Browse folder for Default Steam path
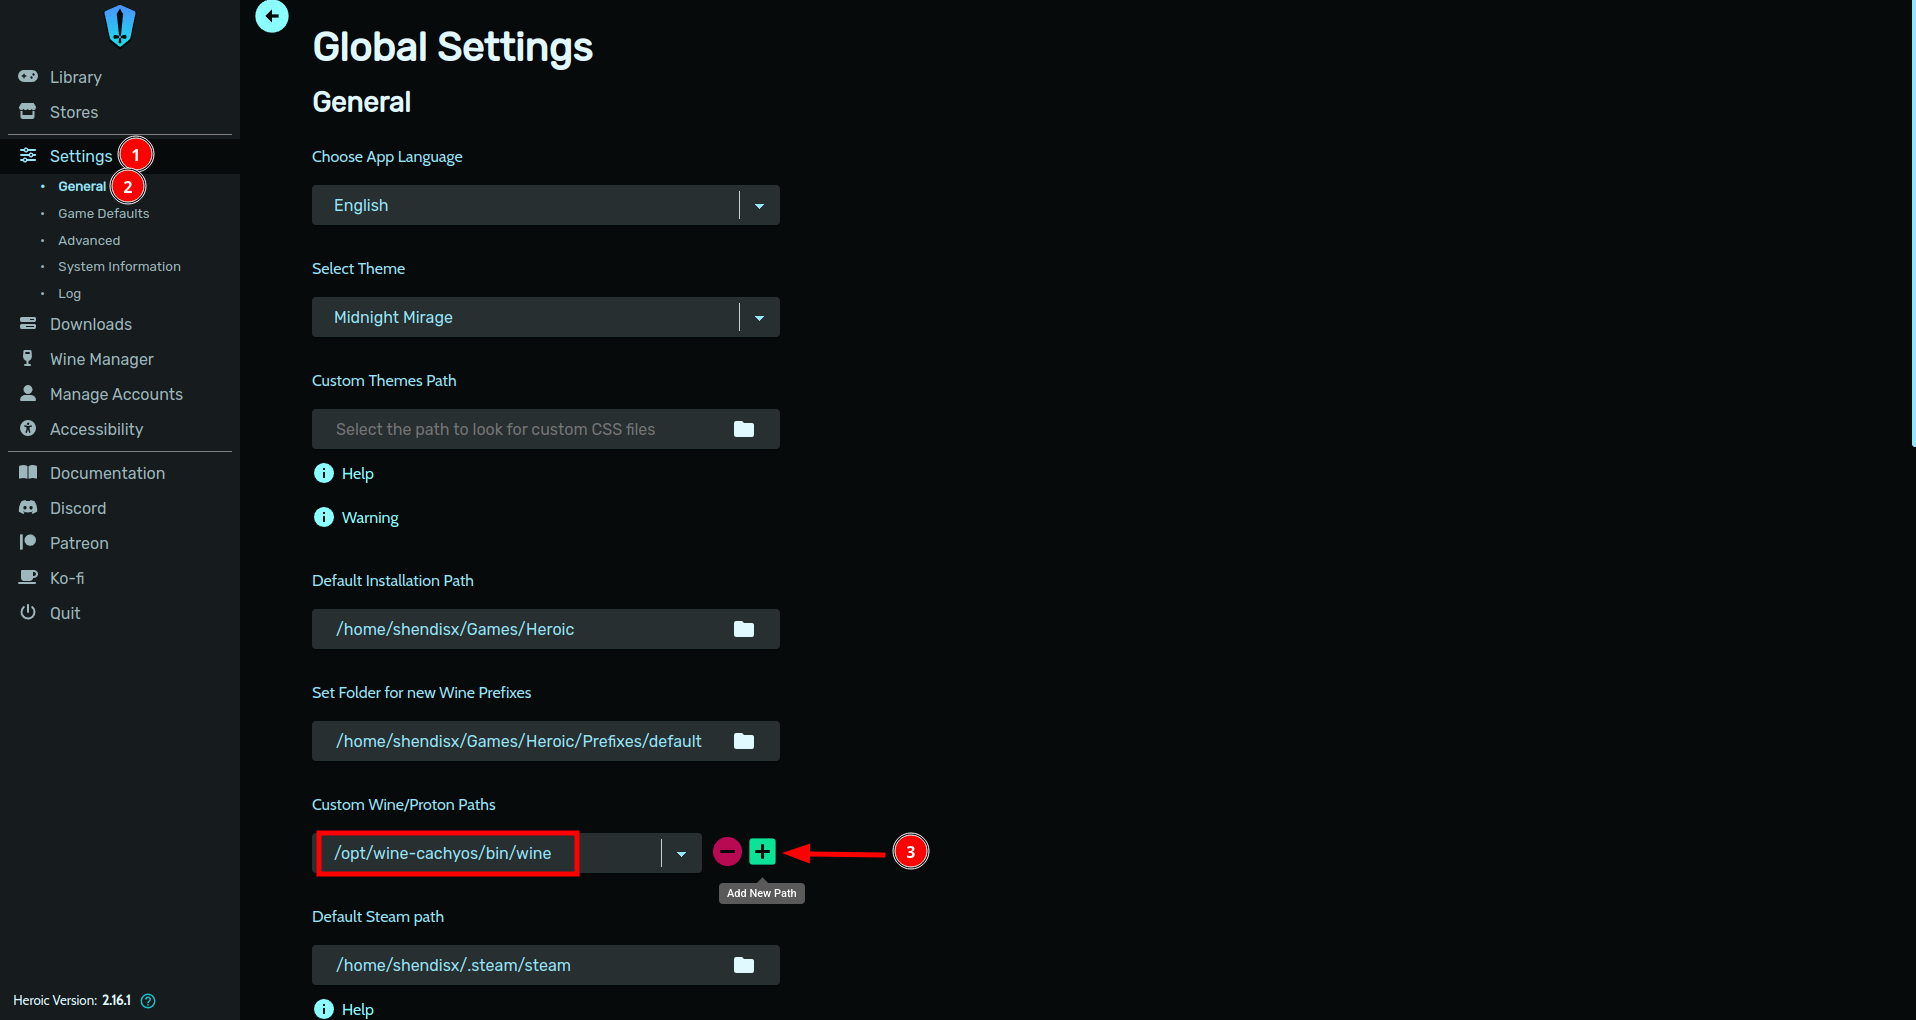 744,965
